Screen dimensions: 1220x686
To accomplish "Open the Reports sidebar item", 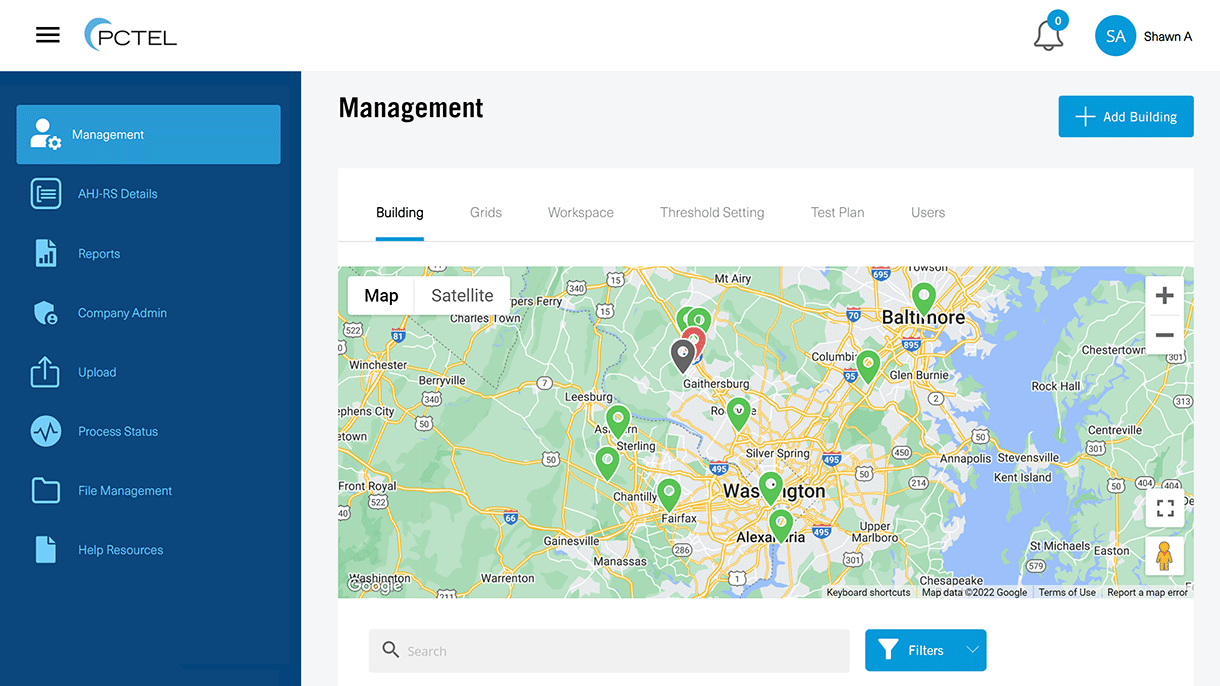I will 98,254.
